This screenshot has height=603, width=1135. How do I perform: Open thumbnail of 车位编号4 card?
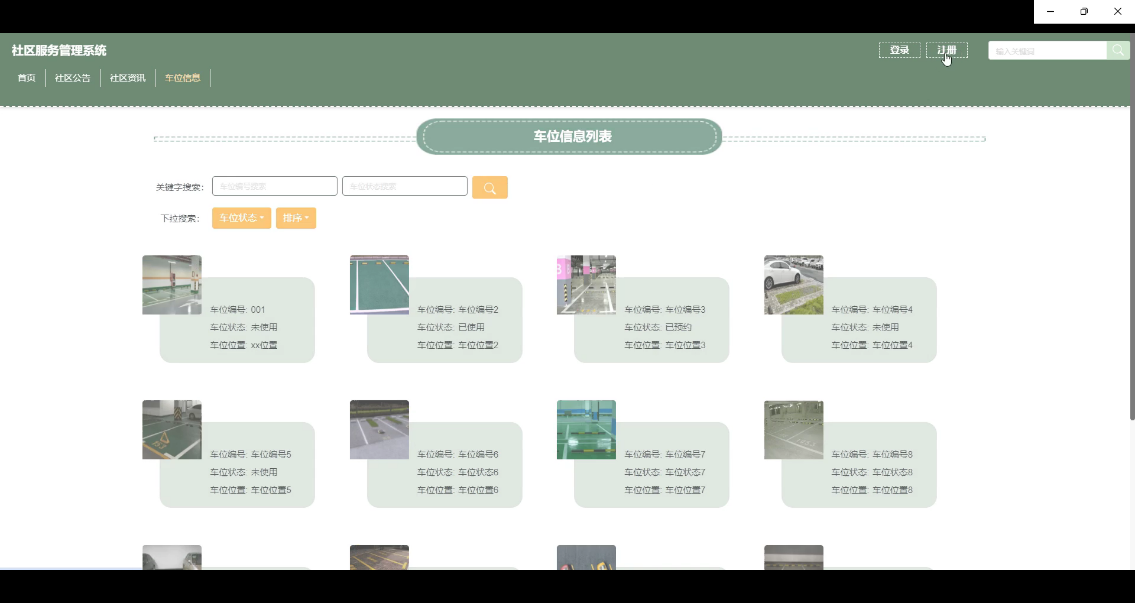793,284
